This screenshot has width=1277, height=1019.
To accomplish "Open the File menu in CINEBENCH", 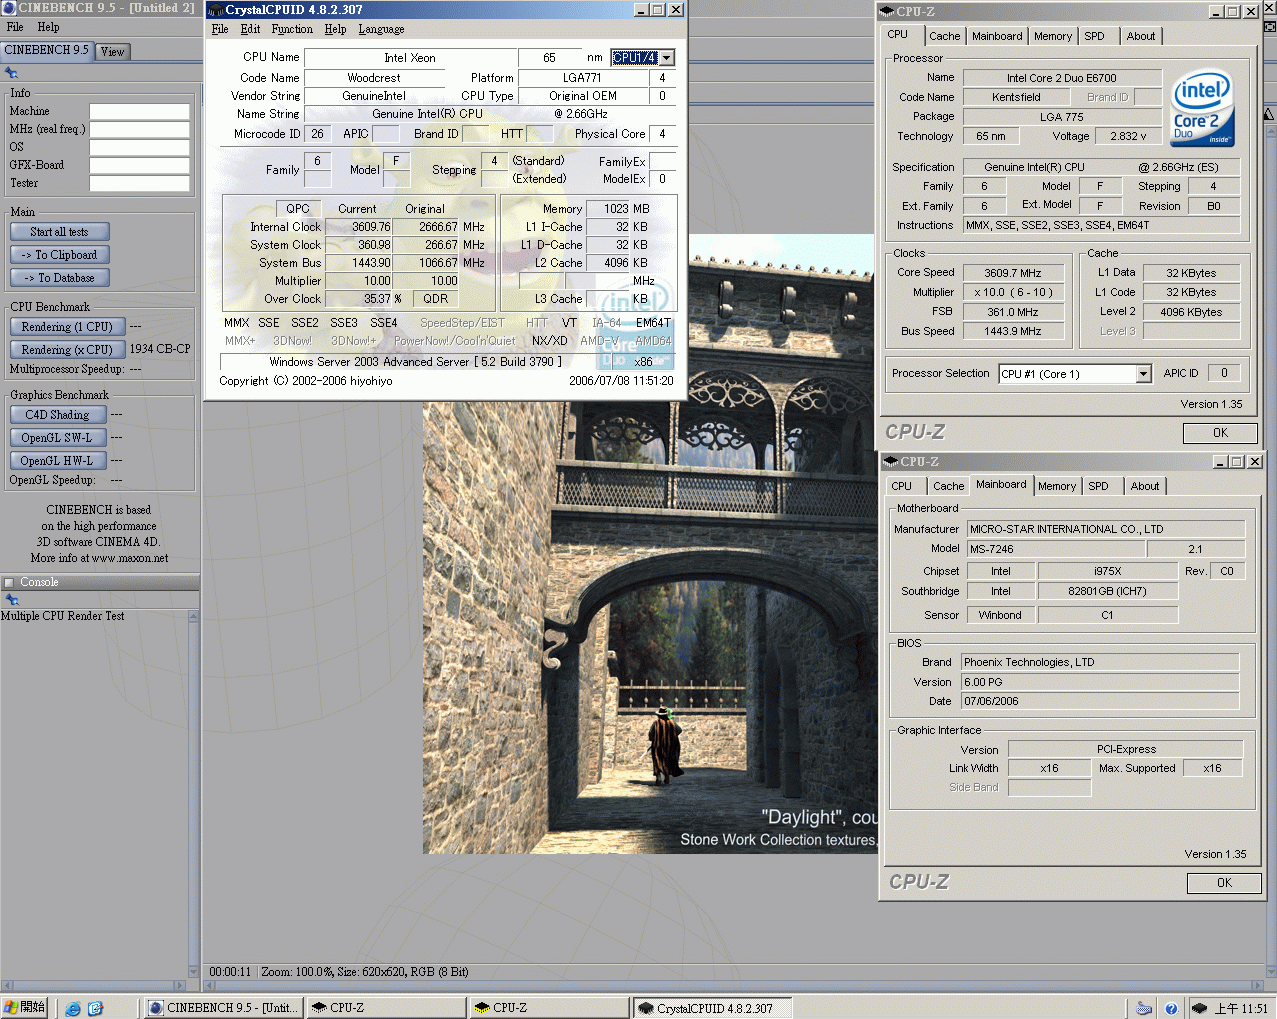I will pyautogui.click(x=15, y=27).
